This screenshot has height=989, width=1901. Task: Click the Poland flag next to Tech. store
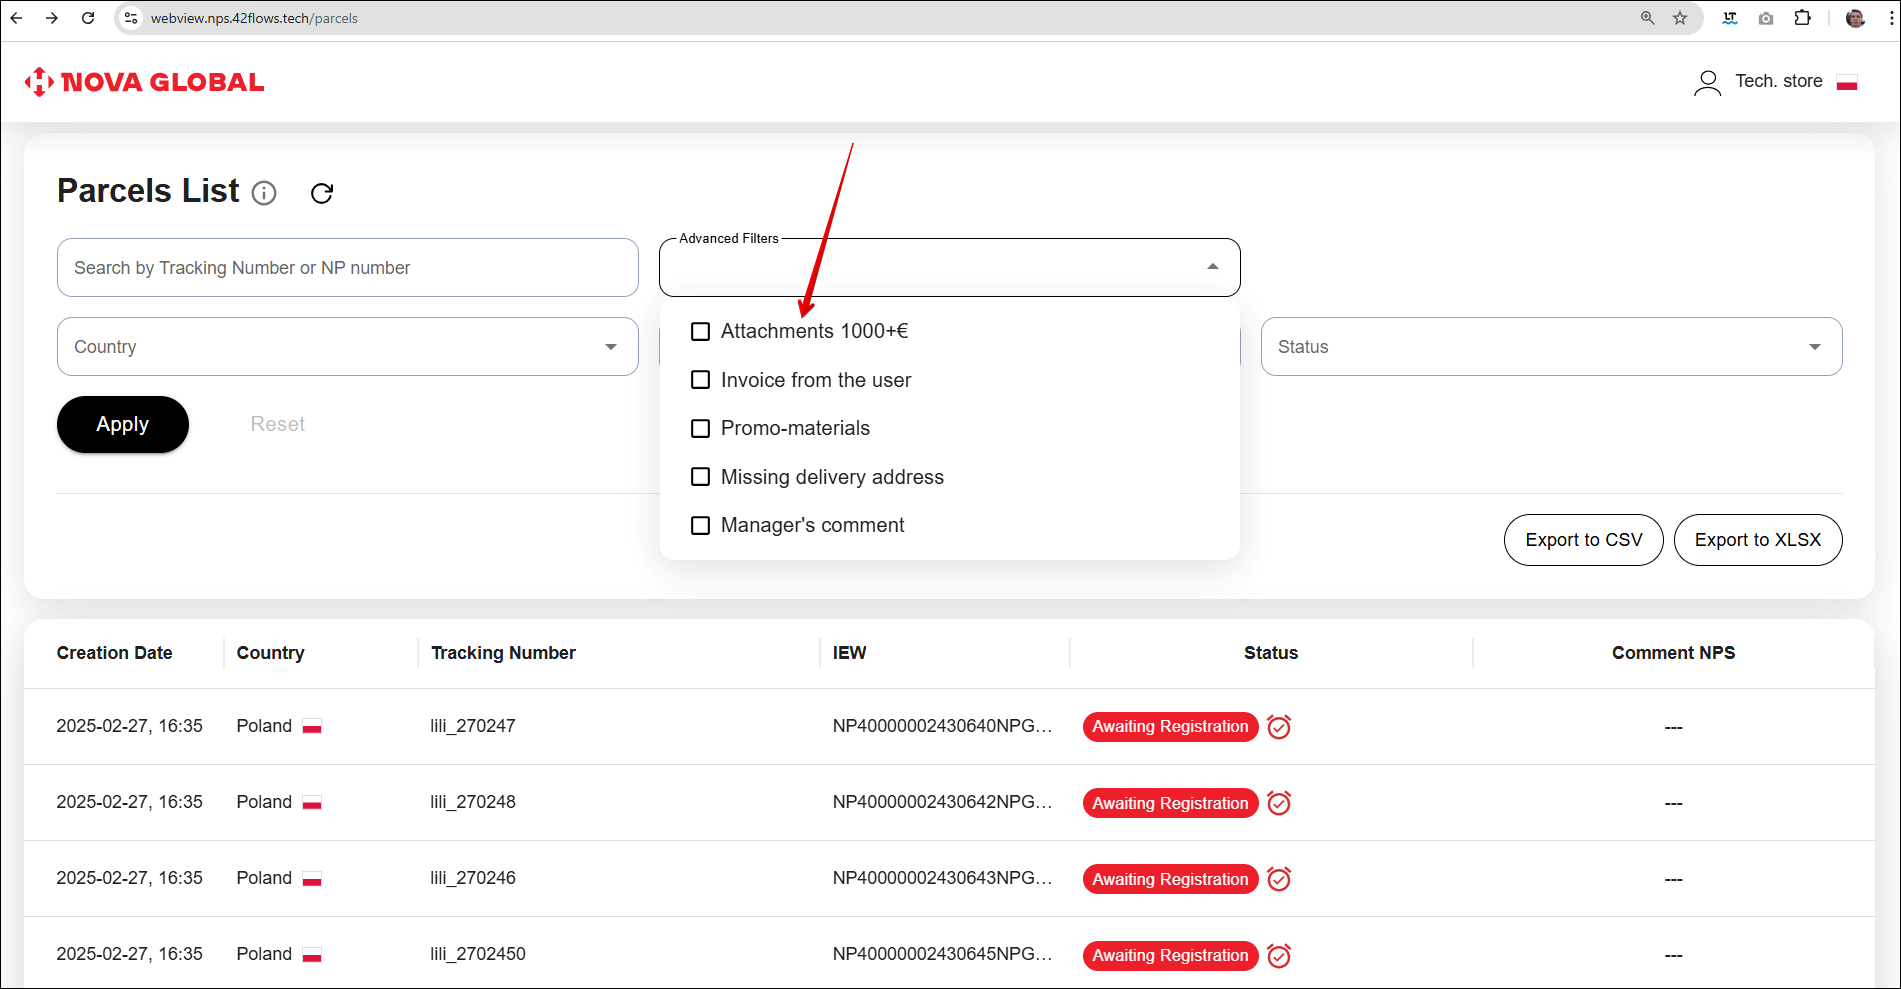pos(1846,82)
